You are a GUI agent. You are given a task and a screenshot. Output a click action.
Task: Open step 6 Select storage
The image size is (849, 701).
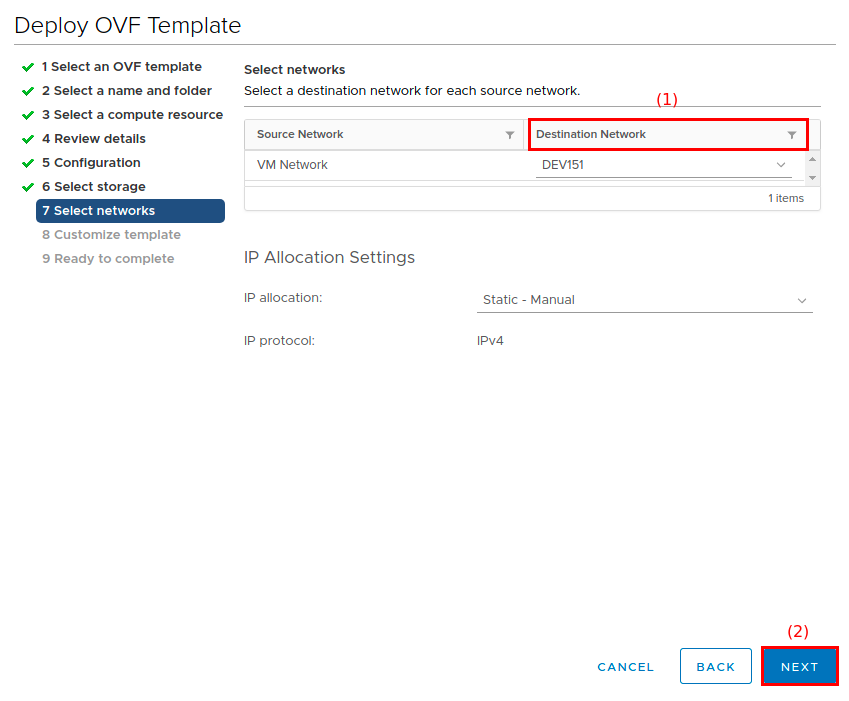point(93,187)
